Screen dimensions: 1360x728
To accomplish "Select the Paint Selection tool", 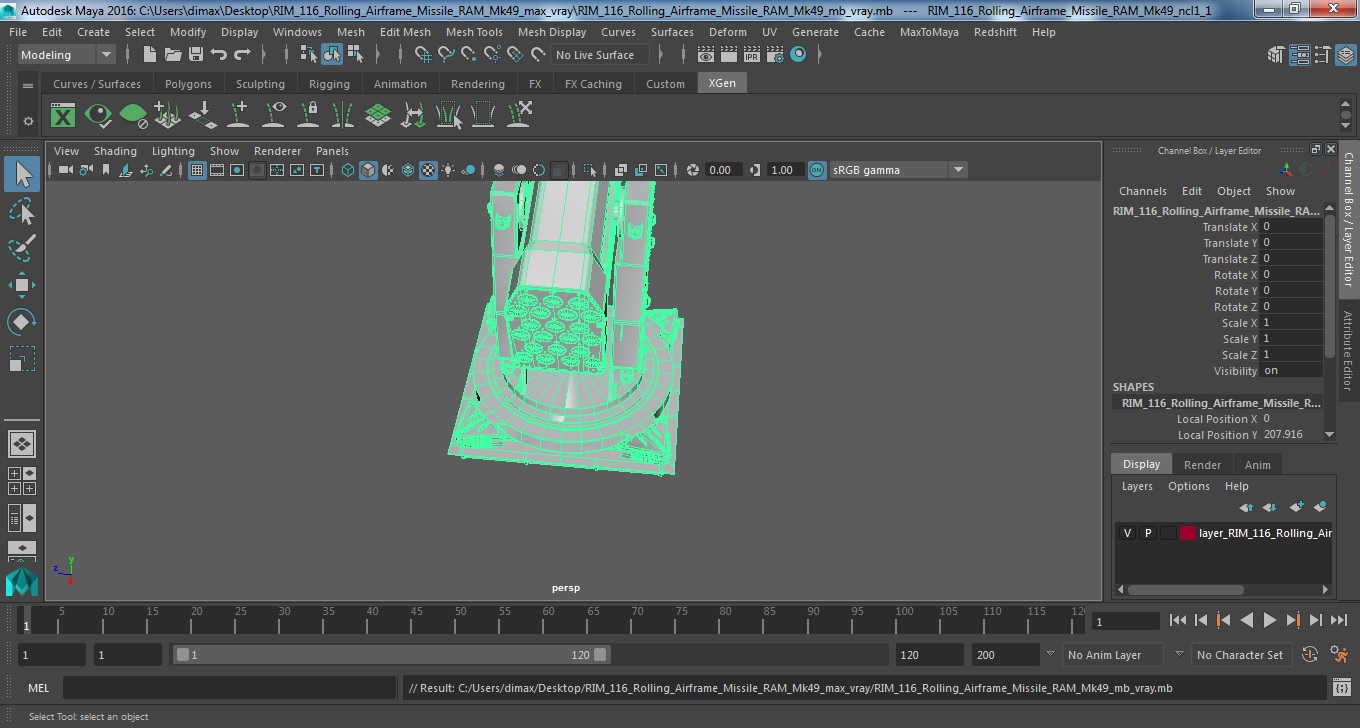I will click(22, 247).
